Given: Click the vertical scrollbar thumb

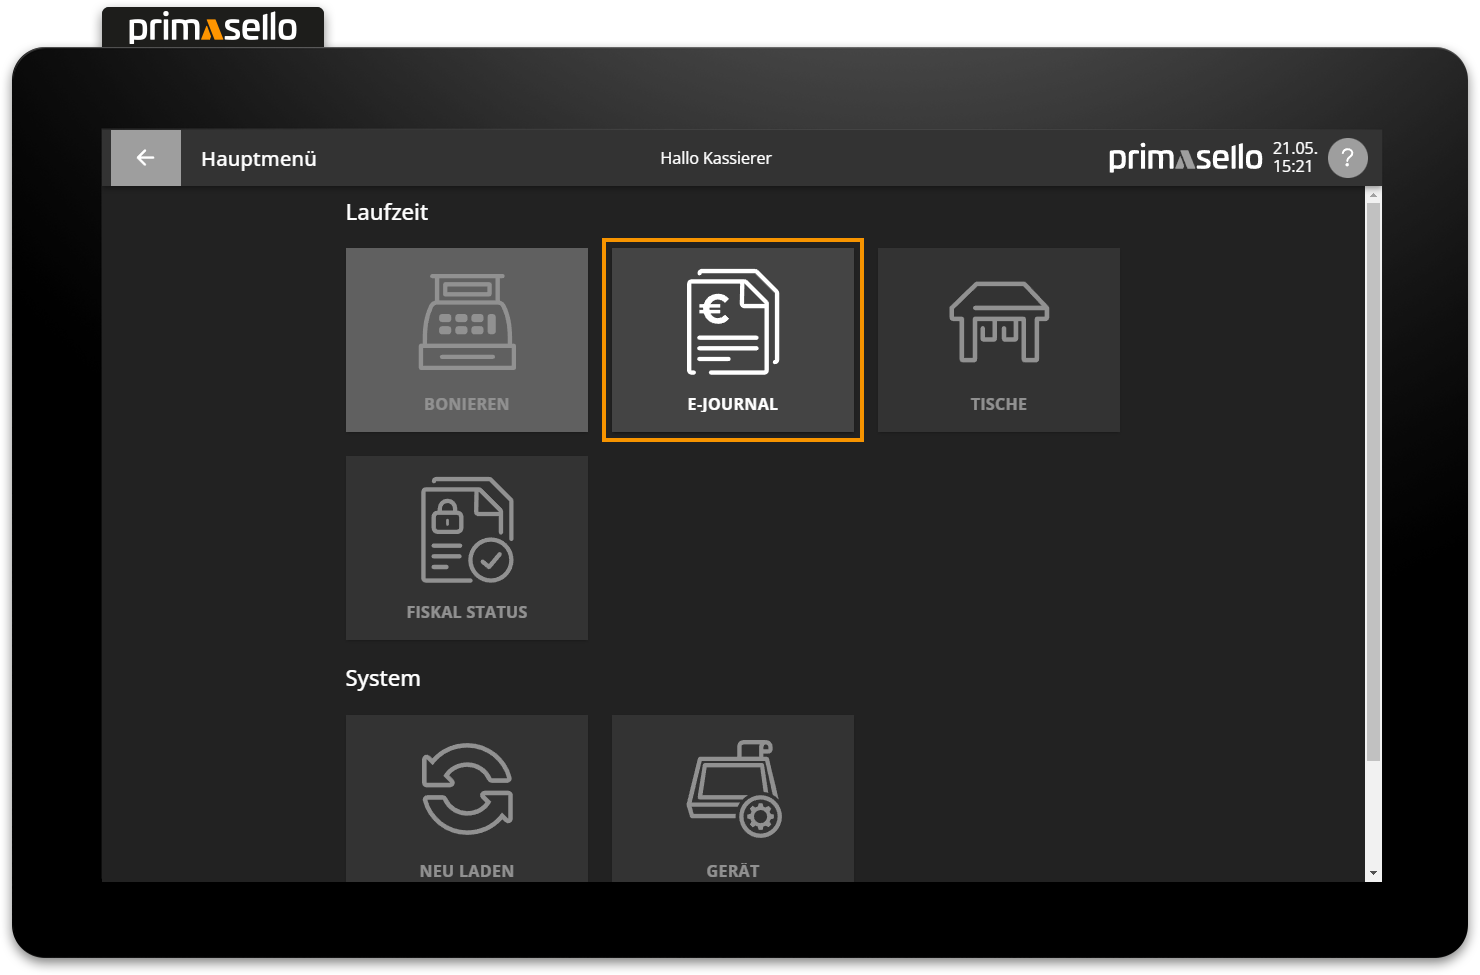Looking at the screenshot, I should point(1373,480).
